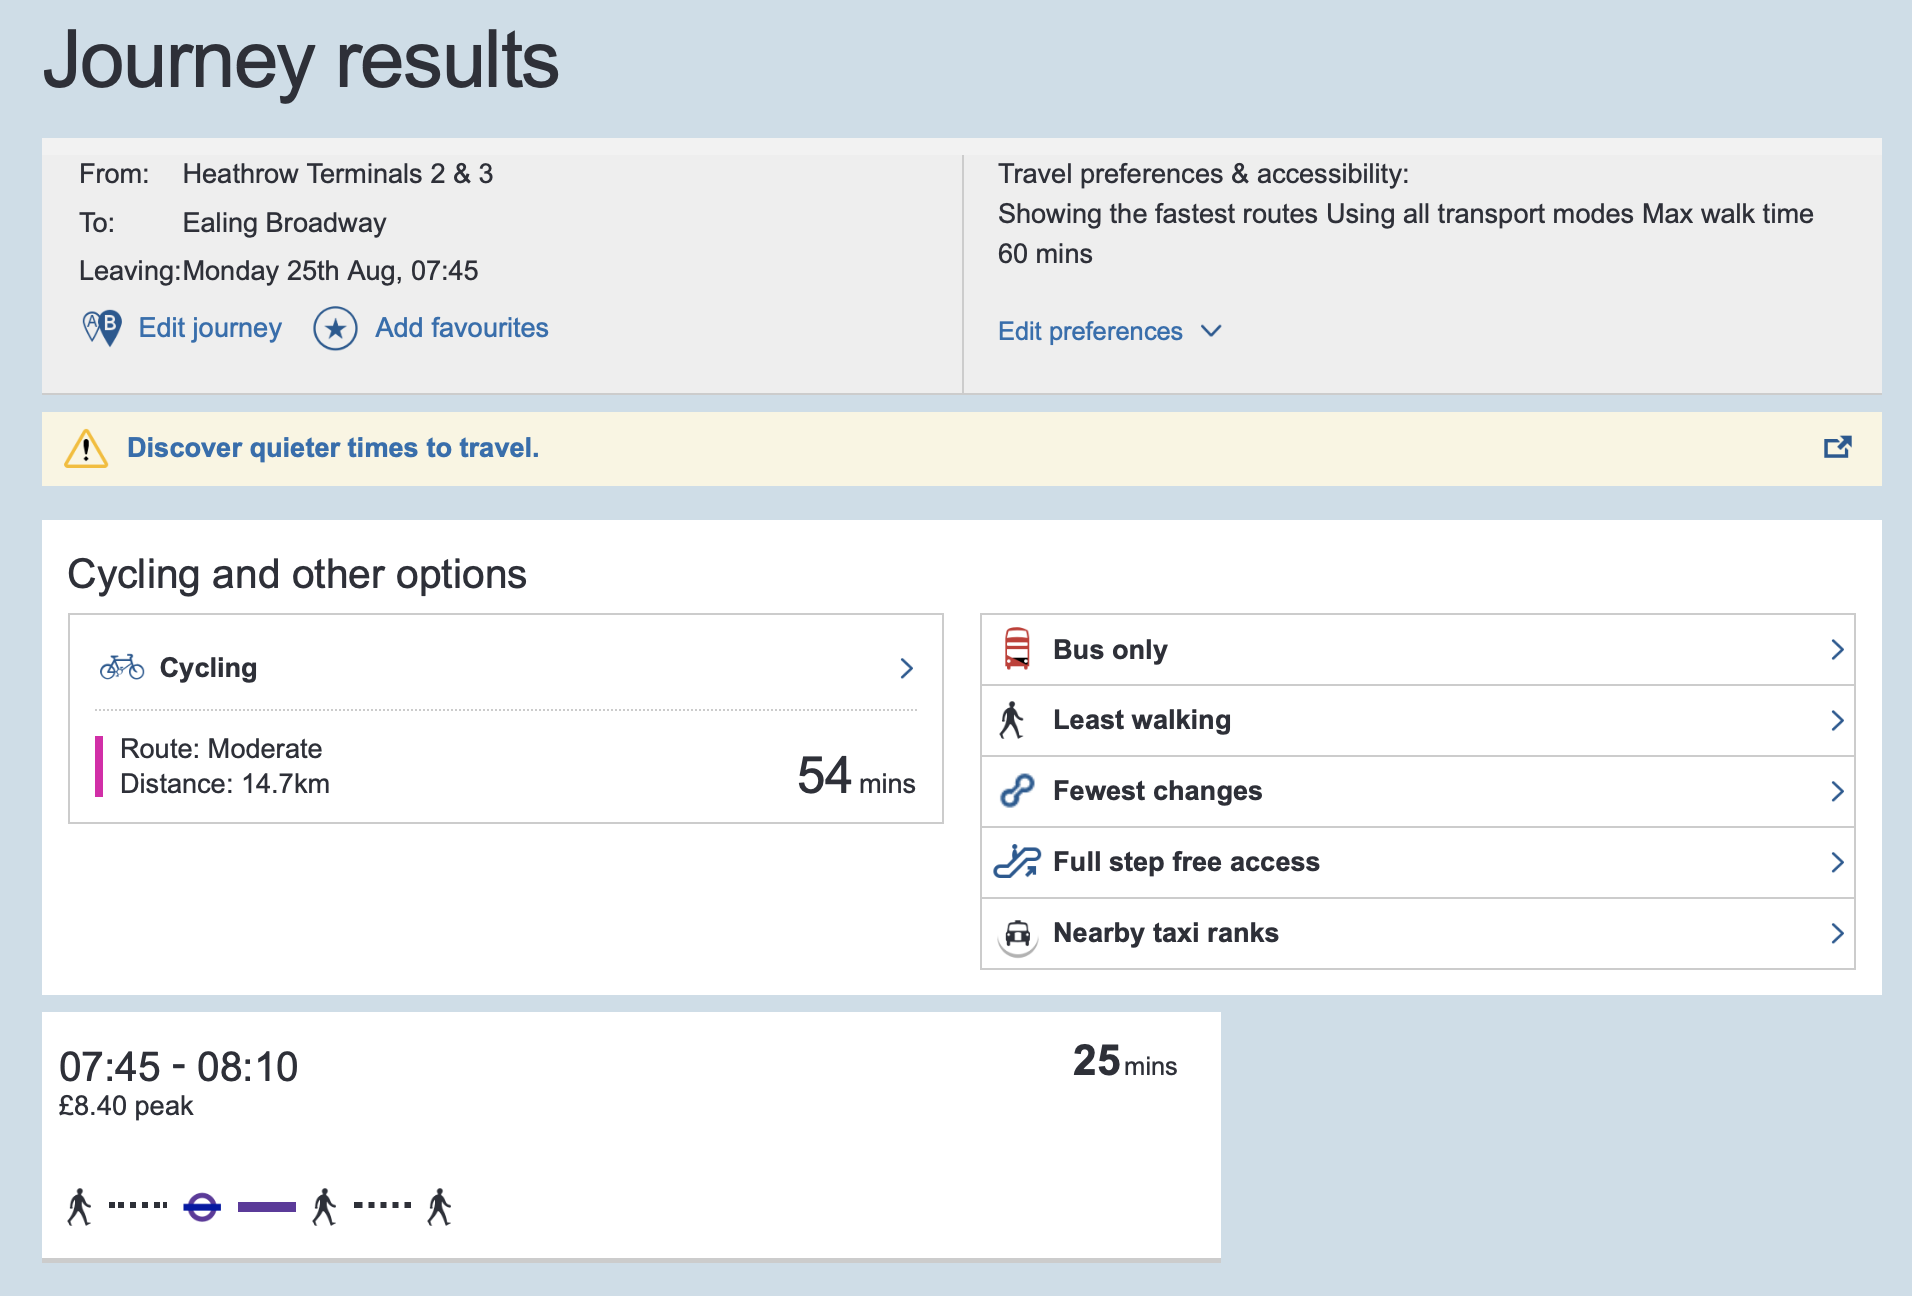
Task: Expand the Bus only journey options
Action: (x=1838, y=648)
